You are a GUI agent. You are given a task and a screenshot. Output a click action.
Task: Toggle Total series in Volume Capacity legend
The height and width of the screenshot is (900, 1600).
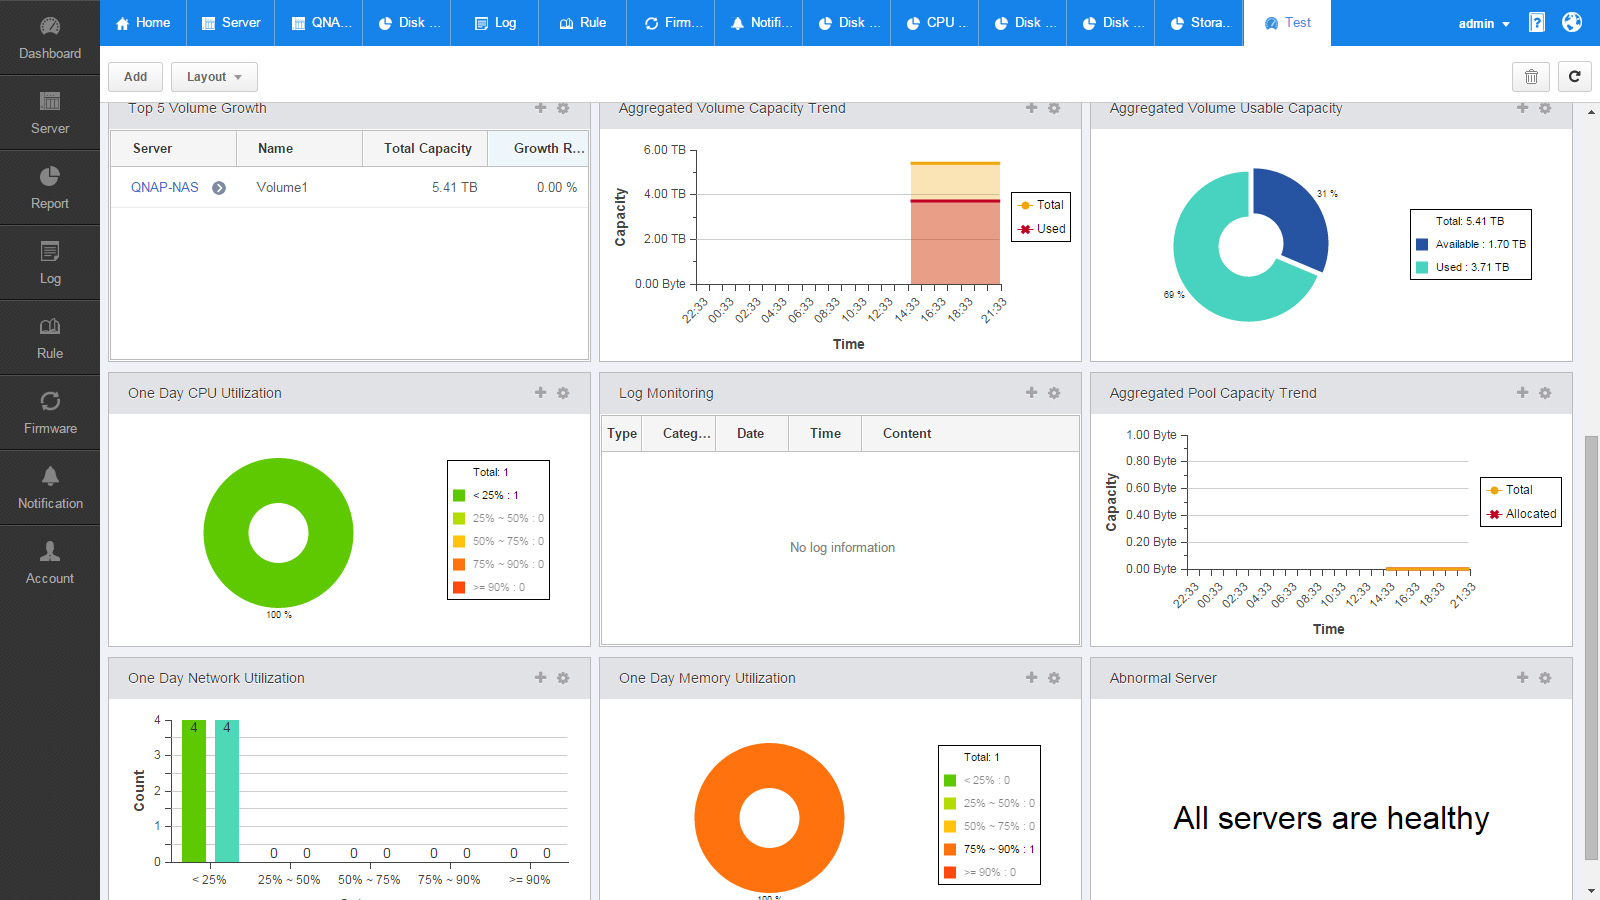point(1041,205)
